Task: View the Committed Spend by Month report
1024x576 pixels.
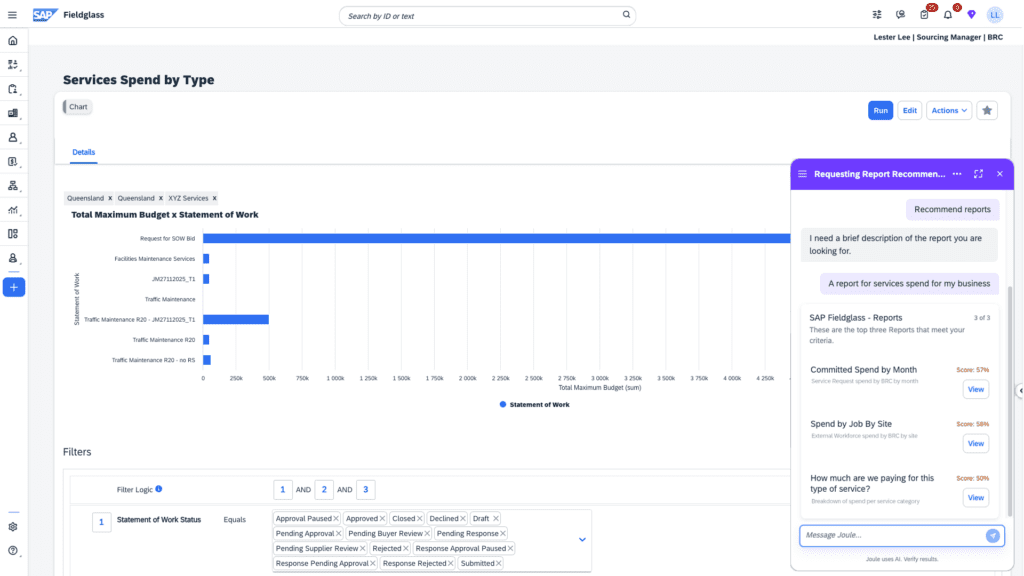Action: coord(975,389)
